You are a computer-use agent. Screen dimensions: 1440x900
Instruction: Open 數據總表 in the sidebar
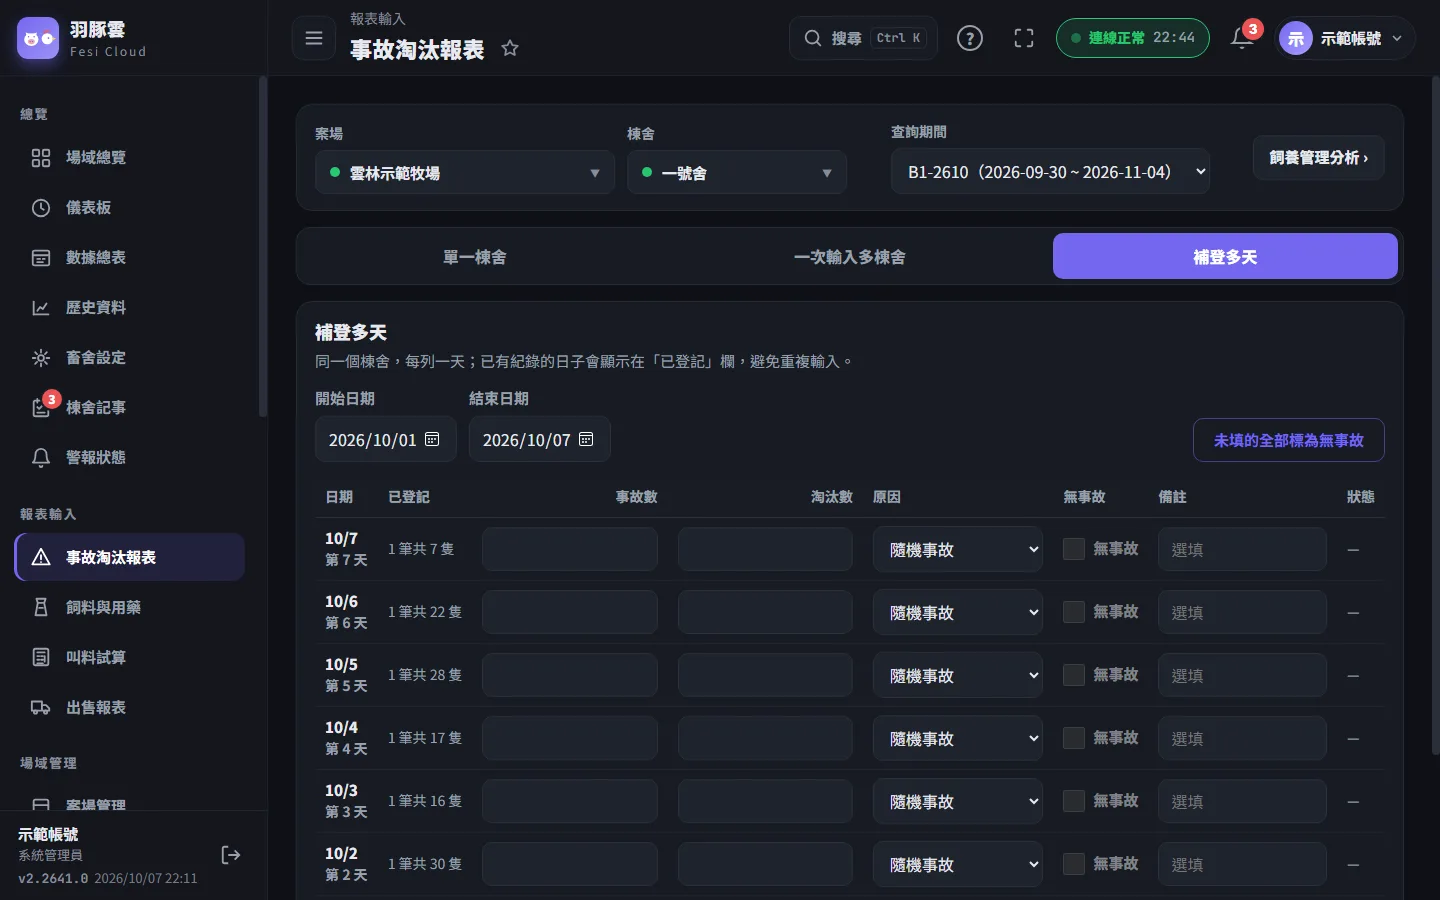(130, 257)
